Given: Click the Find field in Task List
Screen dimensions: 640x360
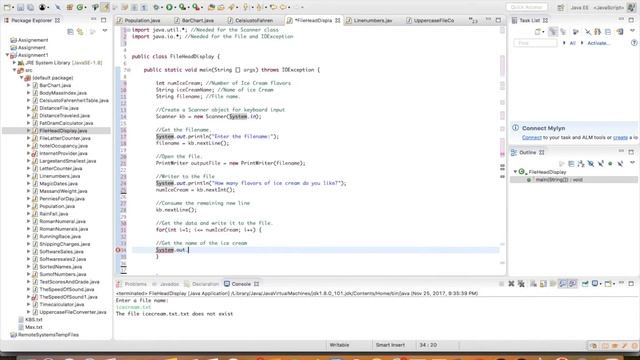Looking at the screenshot, I should 535,43.
